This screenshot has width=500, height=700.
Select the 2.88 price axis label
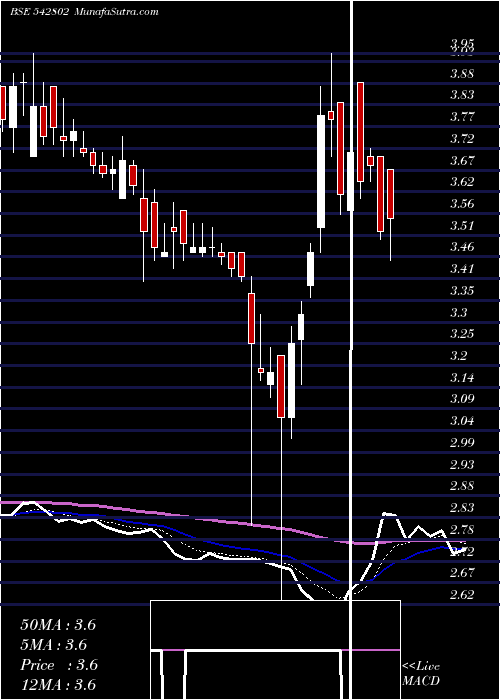click(x=462, y=486)
